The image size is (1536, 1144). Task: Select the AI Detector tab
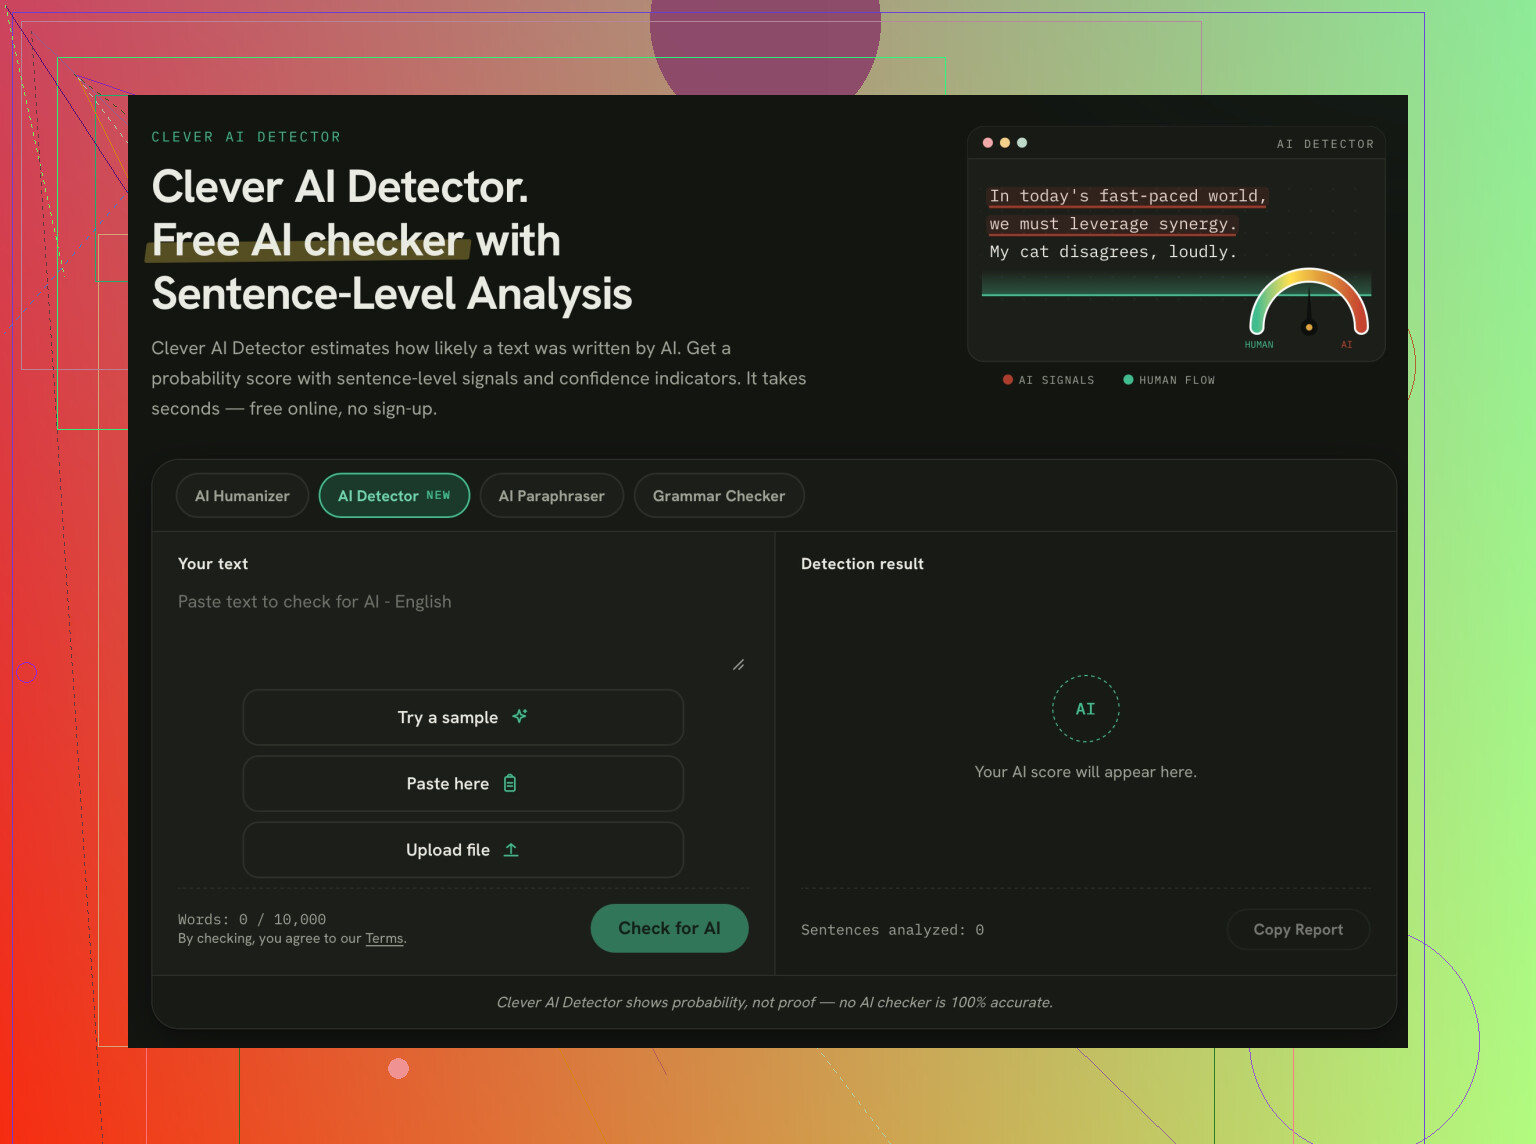394,496
